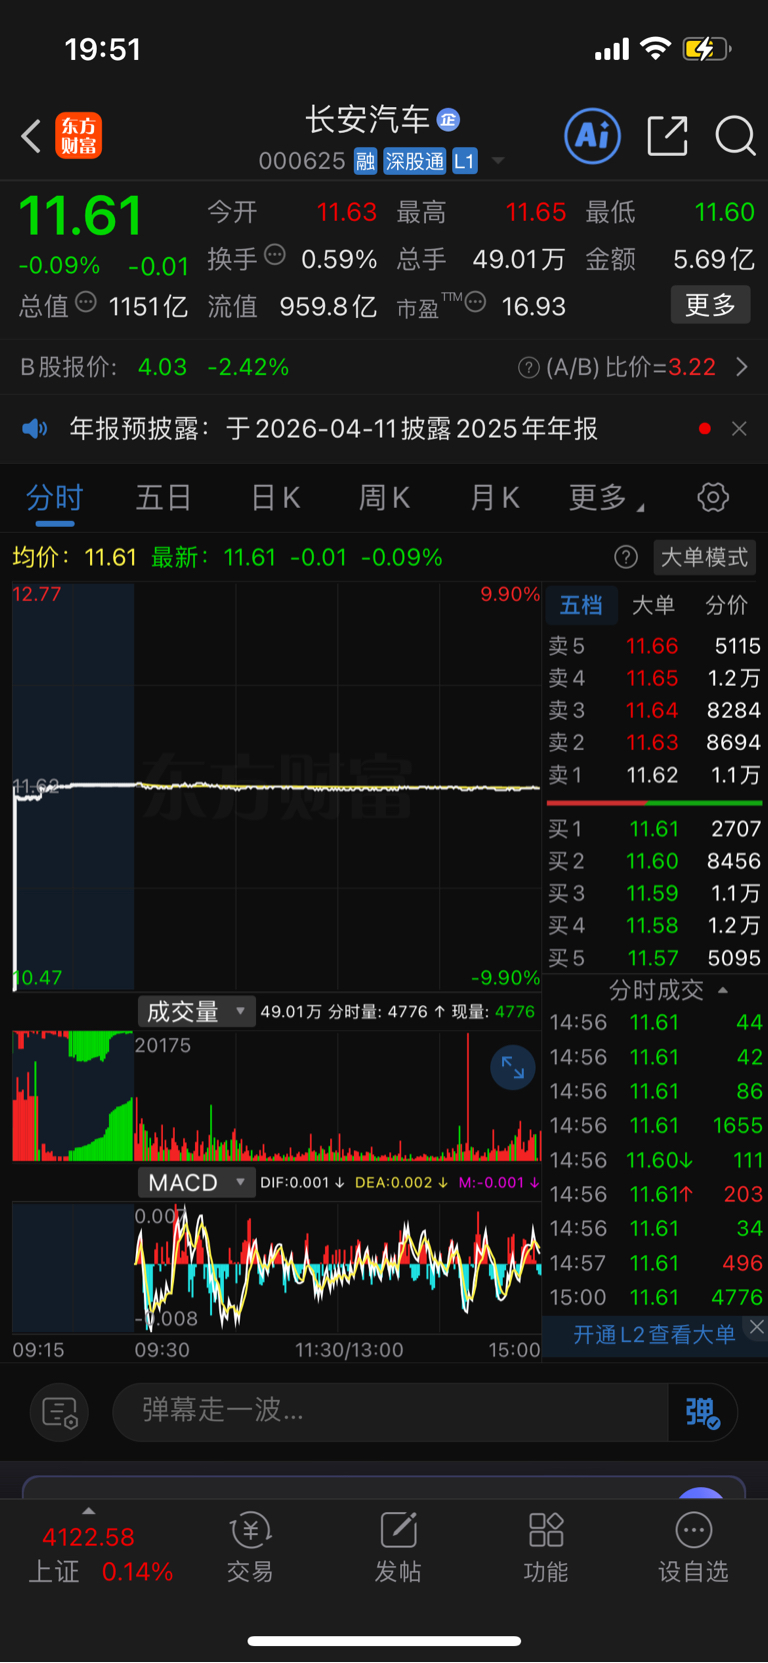Tap the announcement speaker icon
768x1663 pixels.
point(35,429)
